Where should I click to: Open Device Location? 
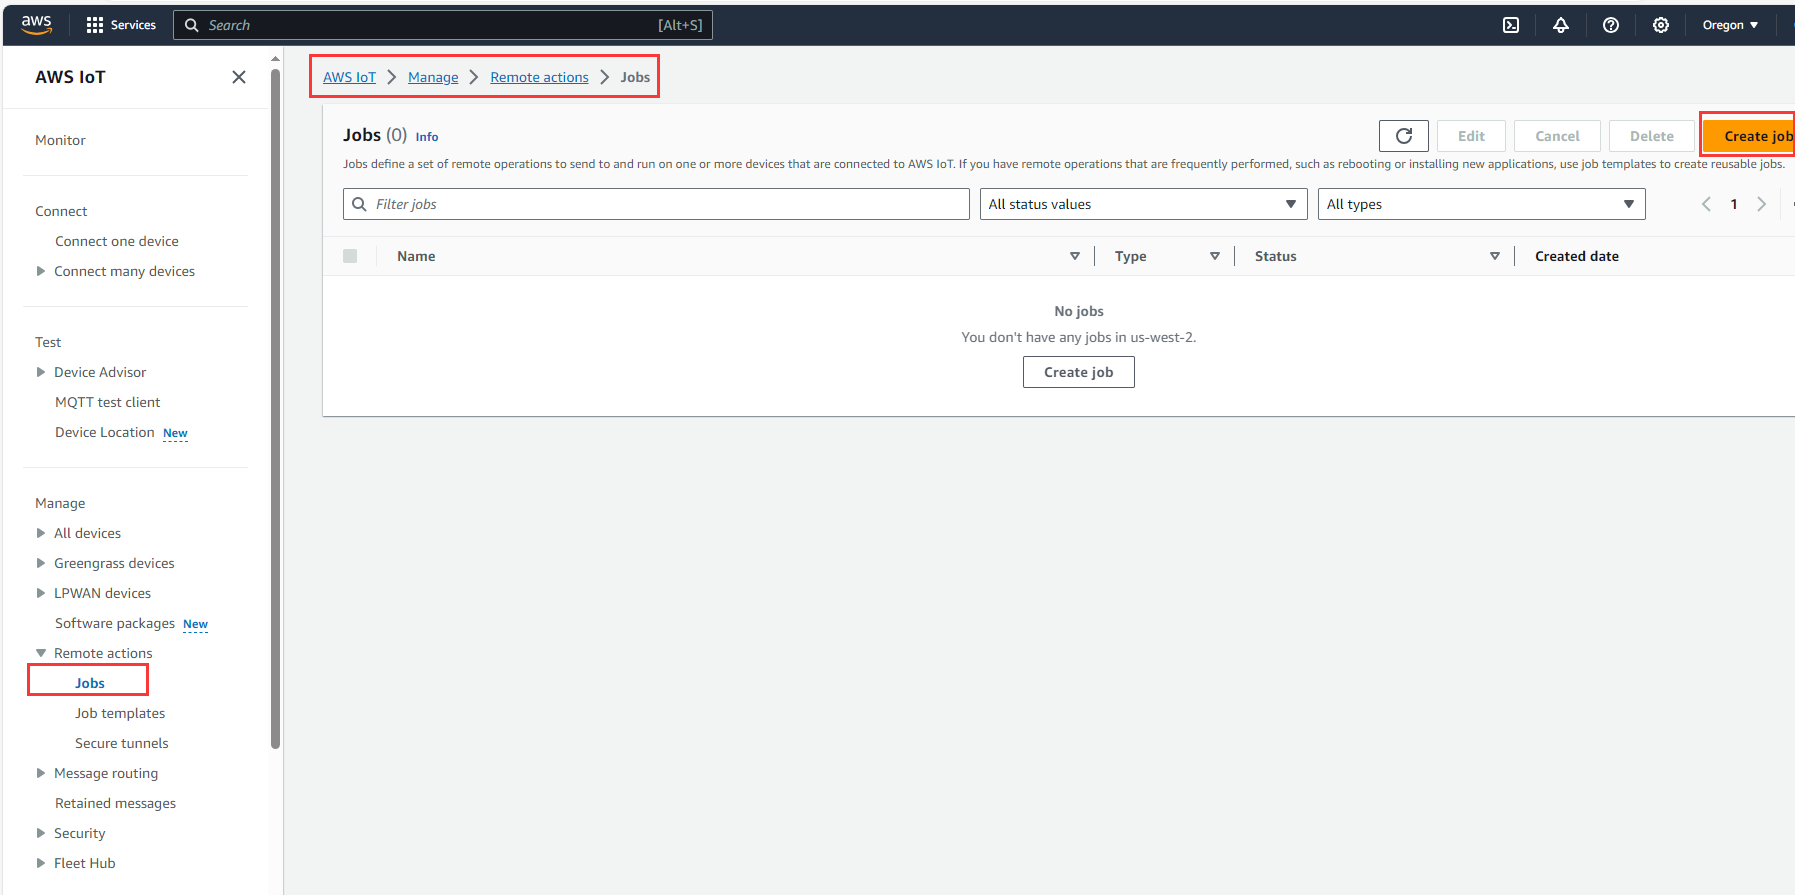coord(105,432)
